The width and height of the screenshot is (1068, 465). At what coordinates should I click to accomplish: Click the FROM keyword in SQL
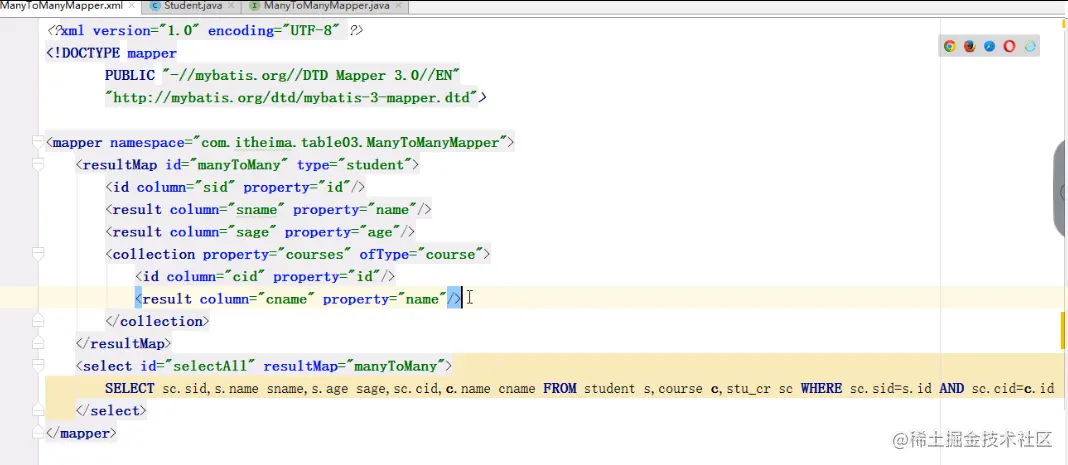click(x=560, y=389)
